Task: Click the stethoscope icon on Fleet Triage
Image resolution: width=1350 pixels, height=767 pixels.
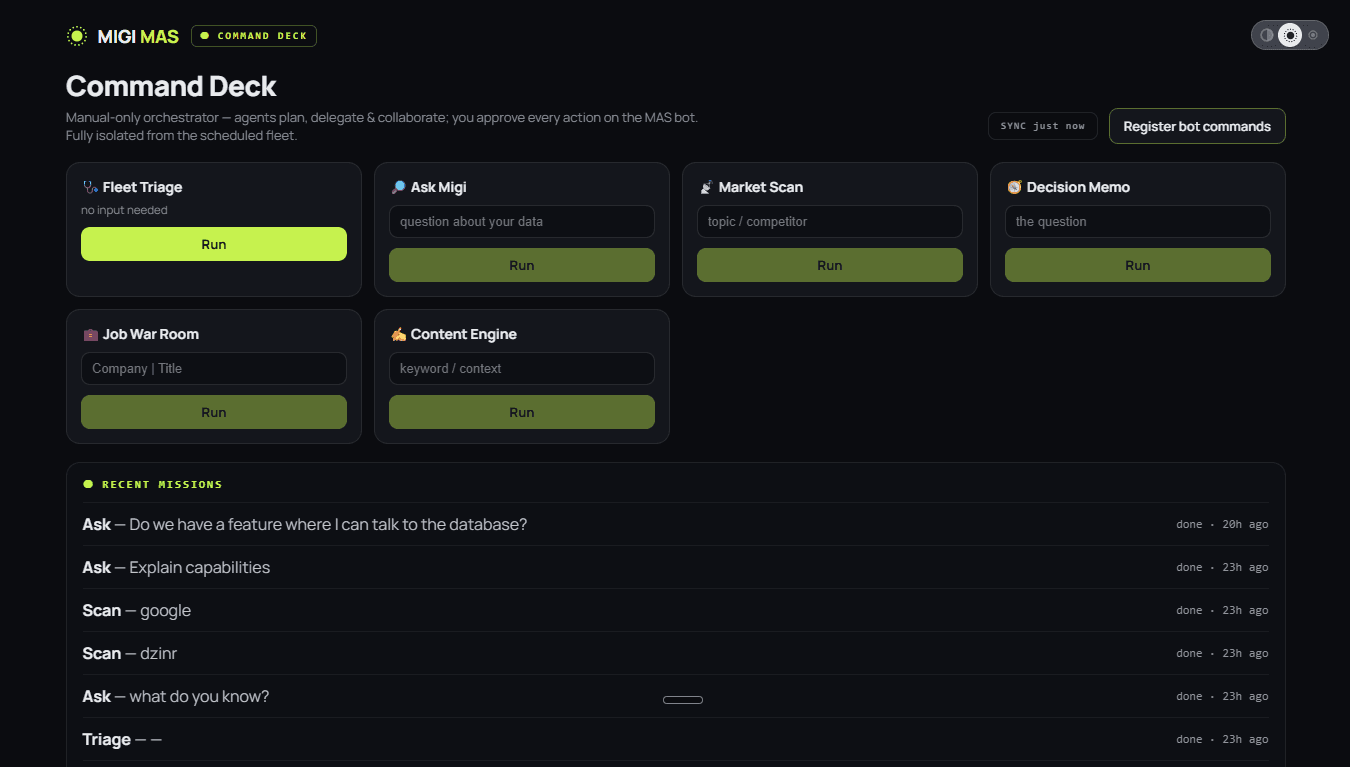Action: pyautogui.click(x=90, y=187)
